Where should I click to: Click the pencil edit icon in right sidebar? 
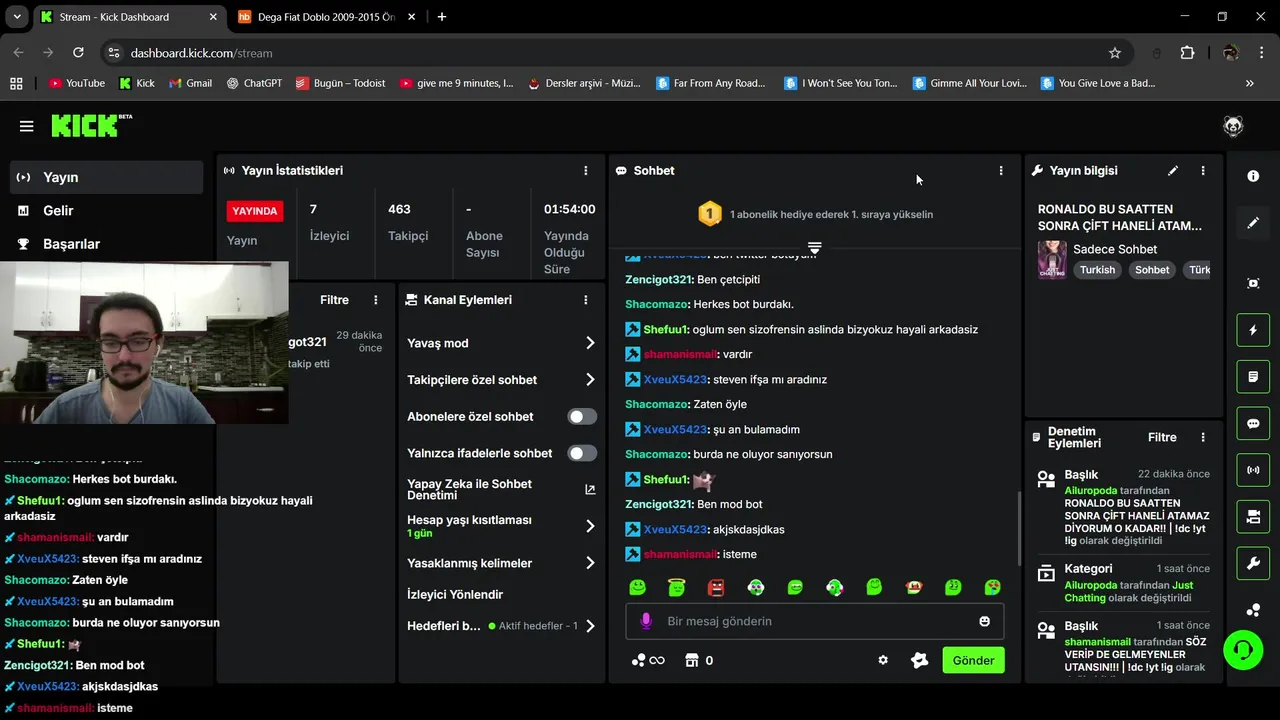(x=1253, y=223)
